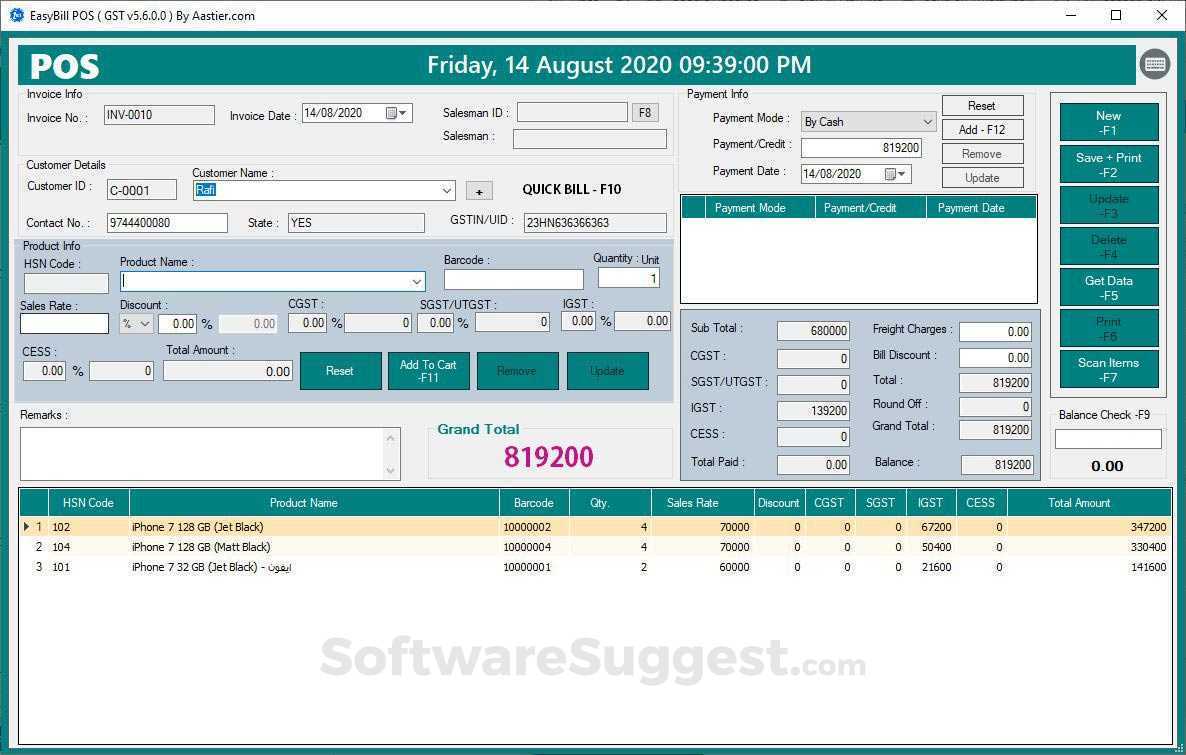The width and height of the screenshot is (1186, 755).
Task: Open the discount type percent dropdown
Action: click(137, 324)
